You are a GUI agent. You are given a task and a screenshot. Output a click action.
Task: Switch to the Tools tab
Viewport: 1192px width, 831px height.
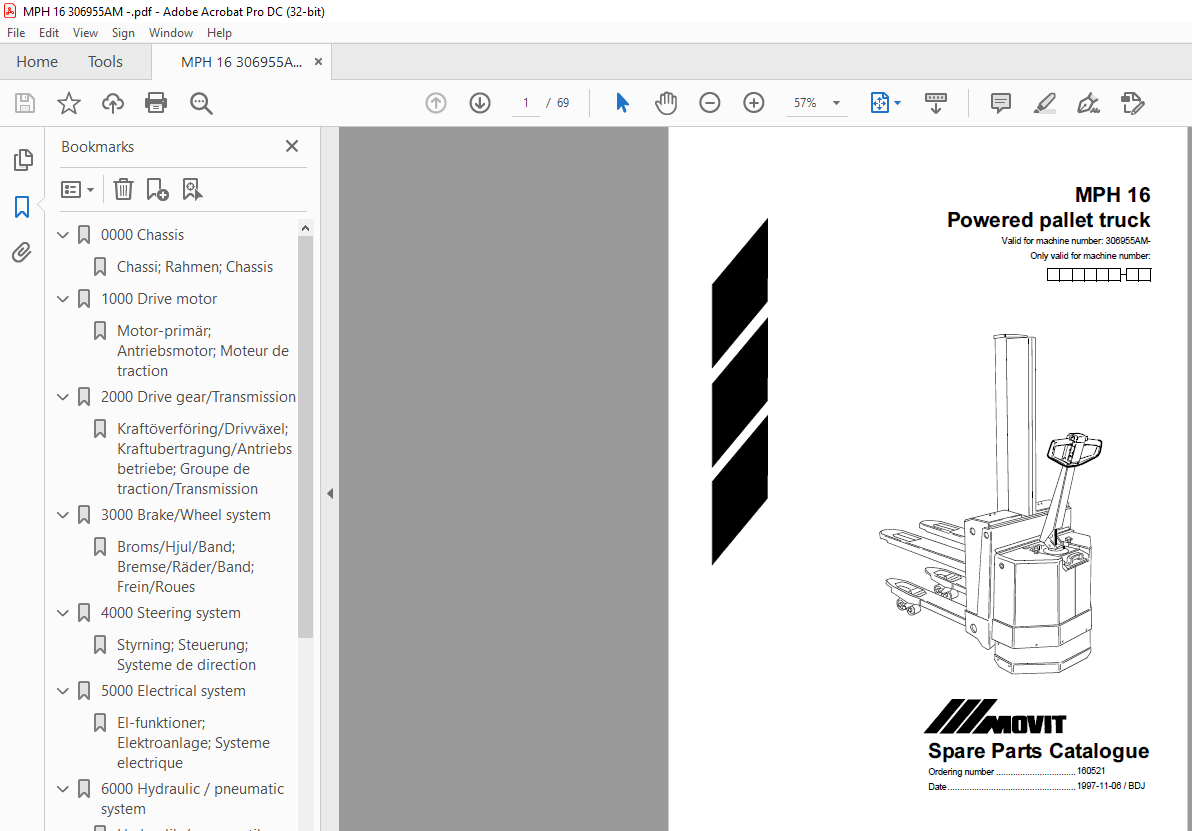pos(105,62)
